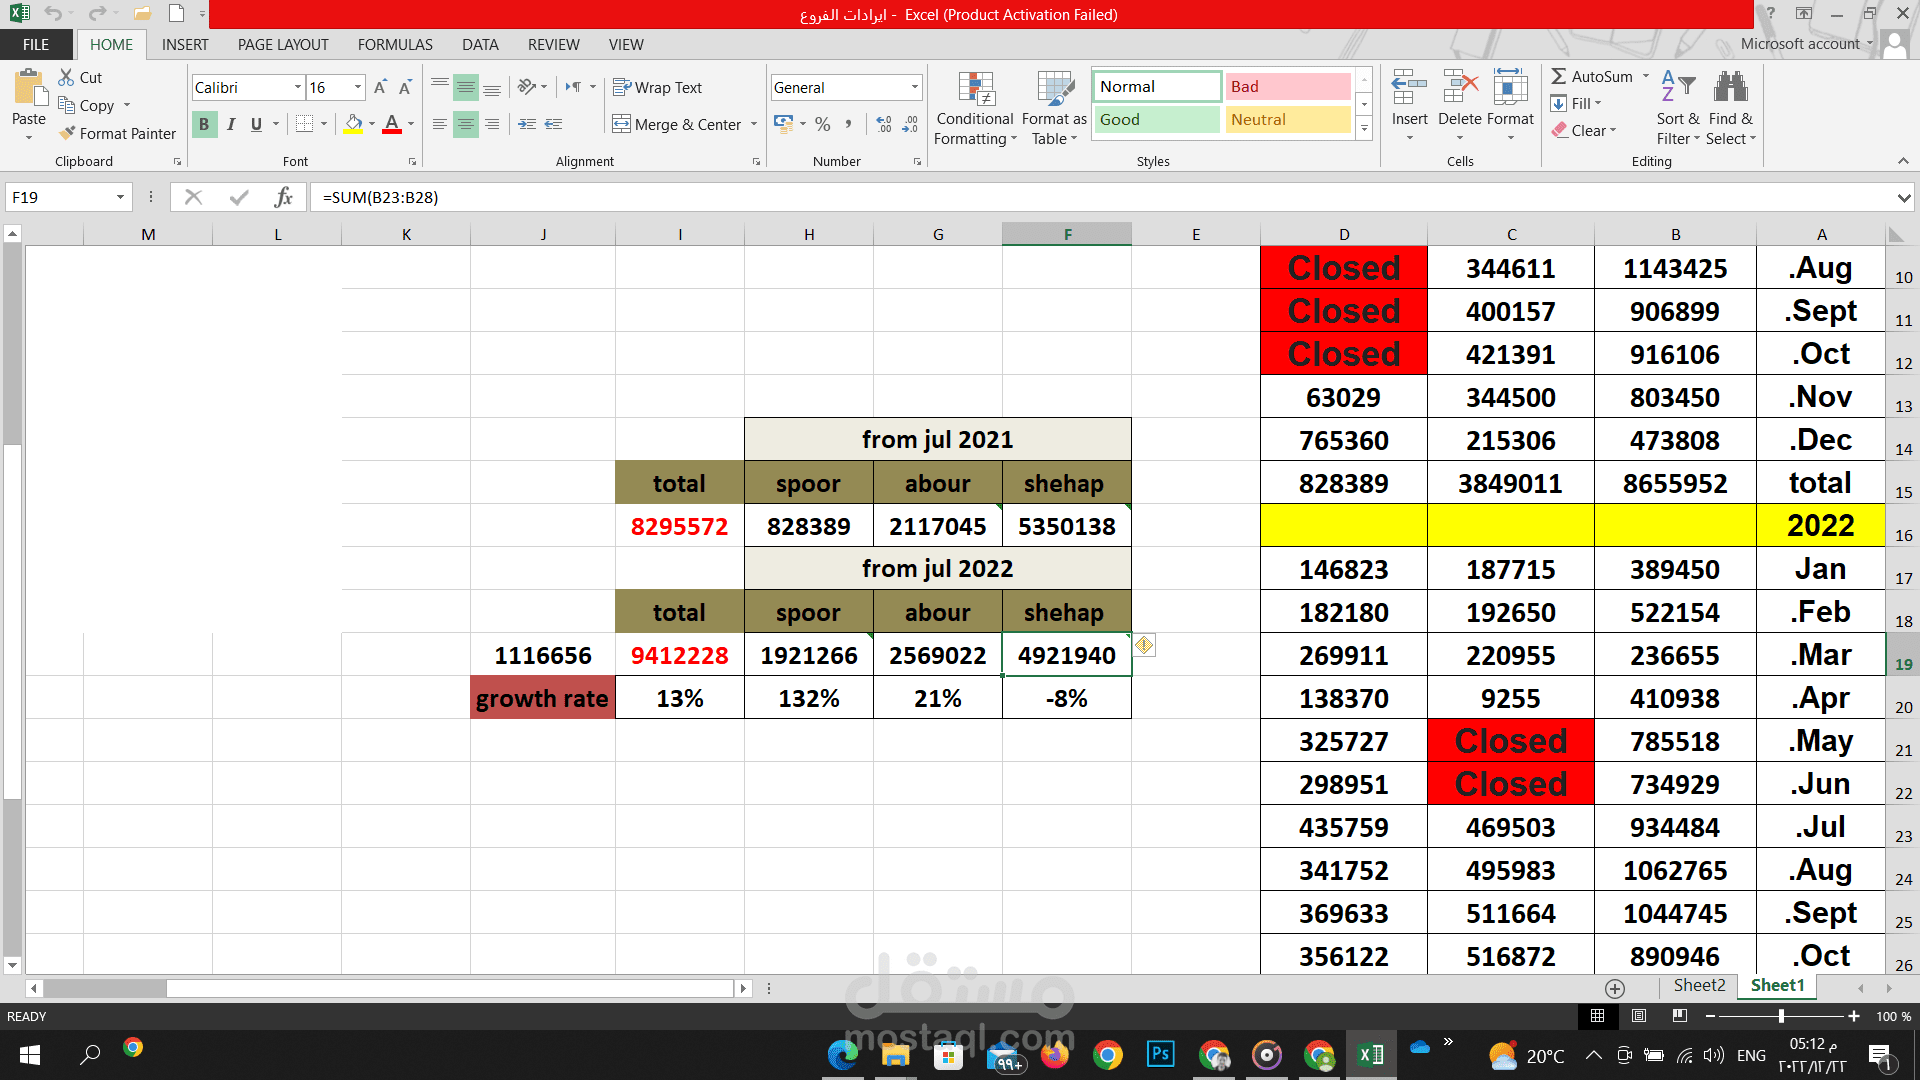The image size is (1920, 1080).
Task: Click the Conditional Formatting icon
Action: click(975, 89)
